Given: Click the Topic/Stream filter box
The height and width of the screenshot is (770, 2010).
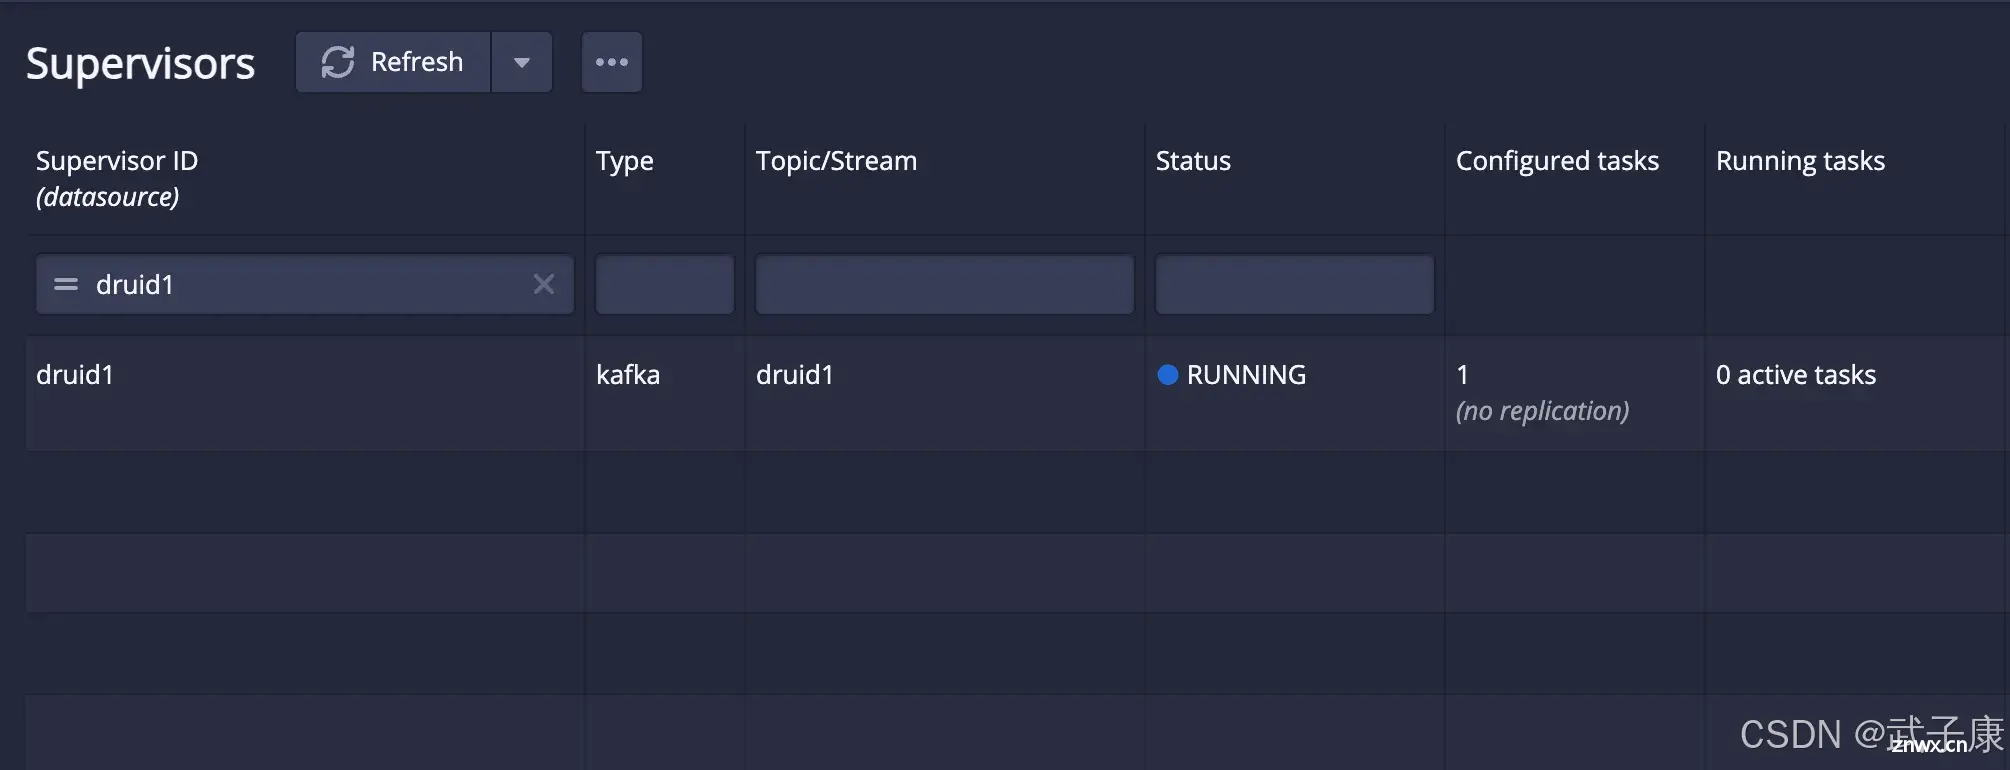Looking at the screenshot, I should (x=945, y=284).
